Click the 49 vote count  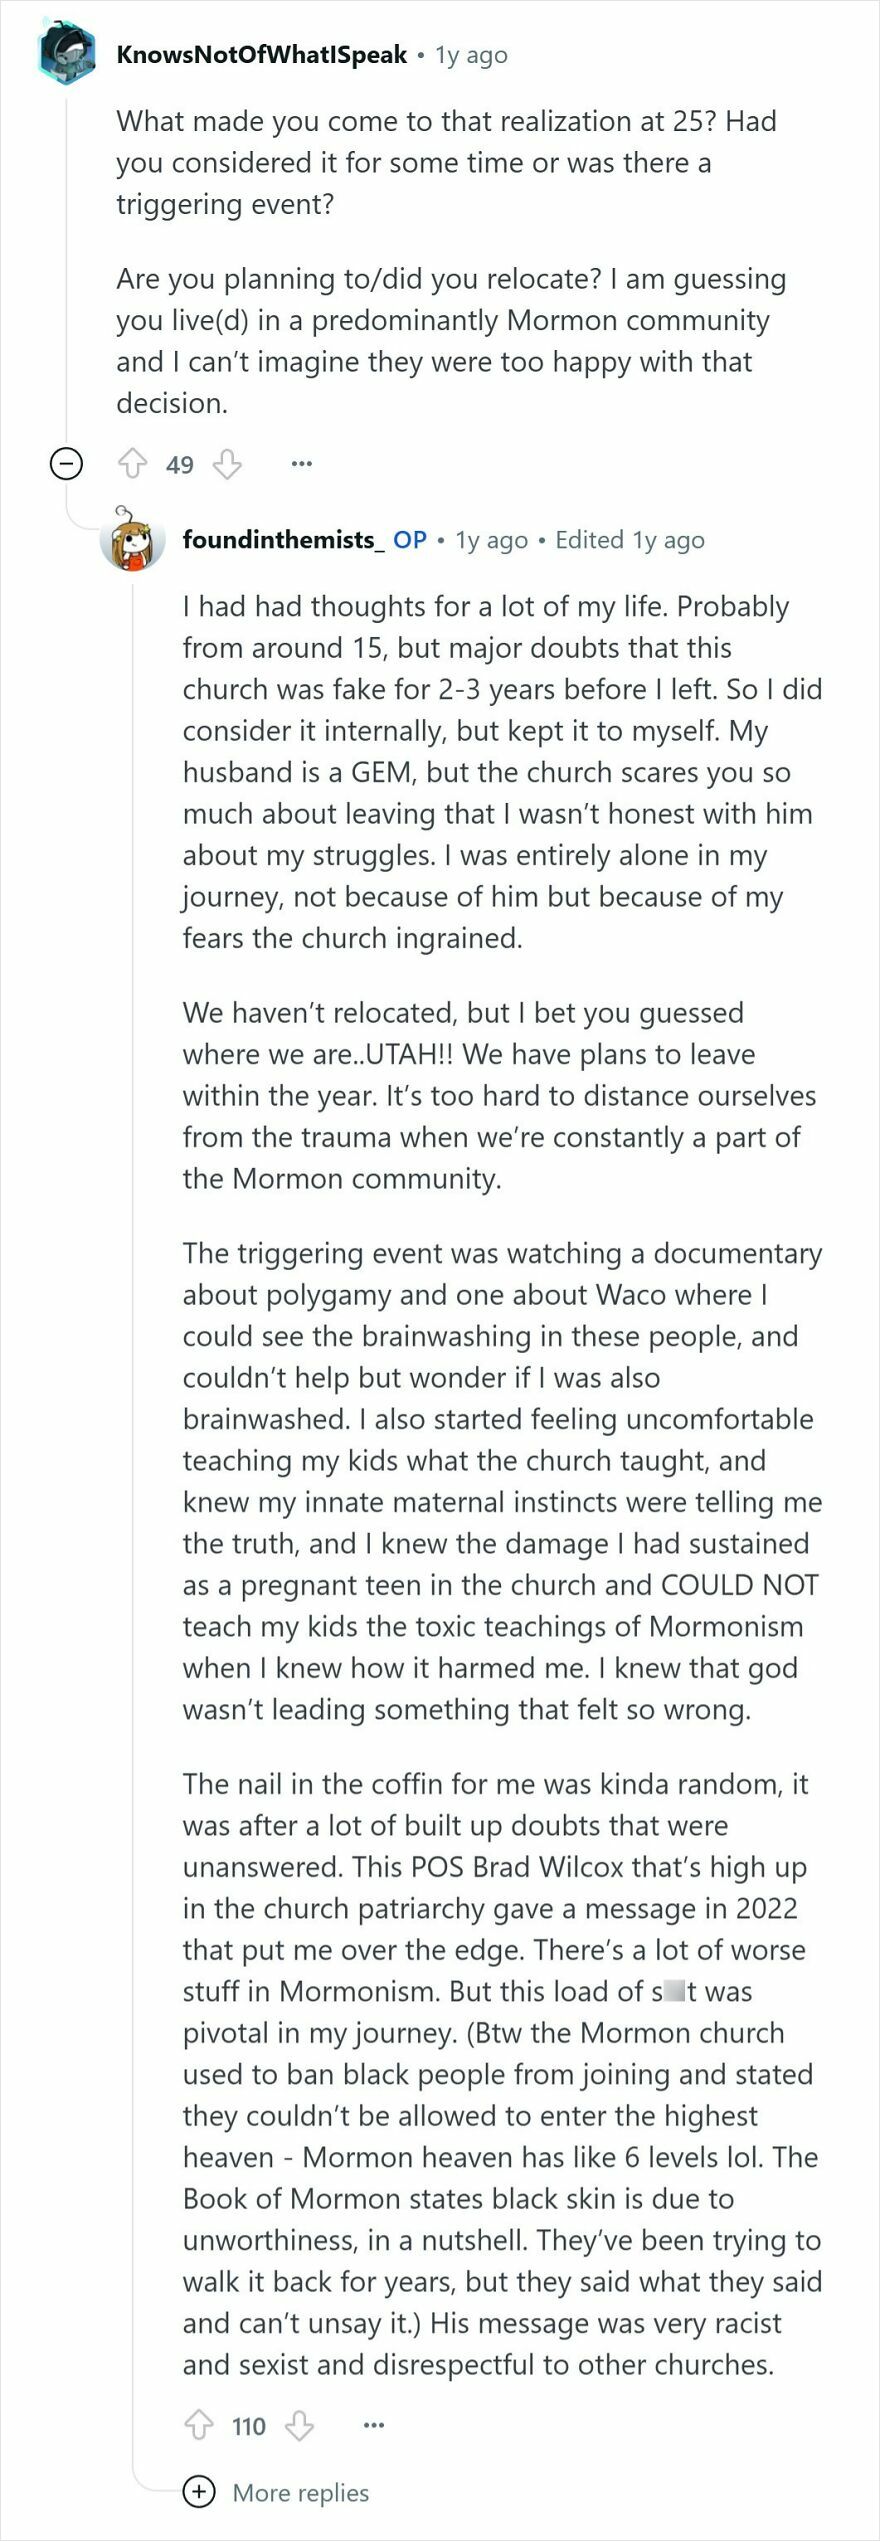[x=180, y=464]
